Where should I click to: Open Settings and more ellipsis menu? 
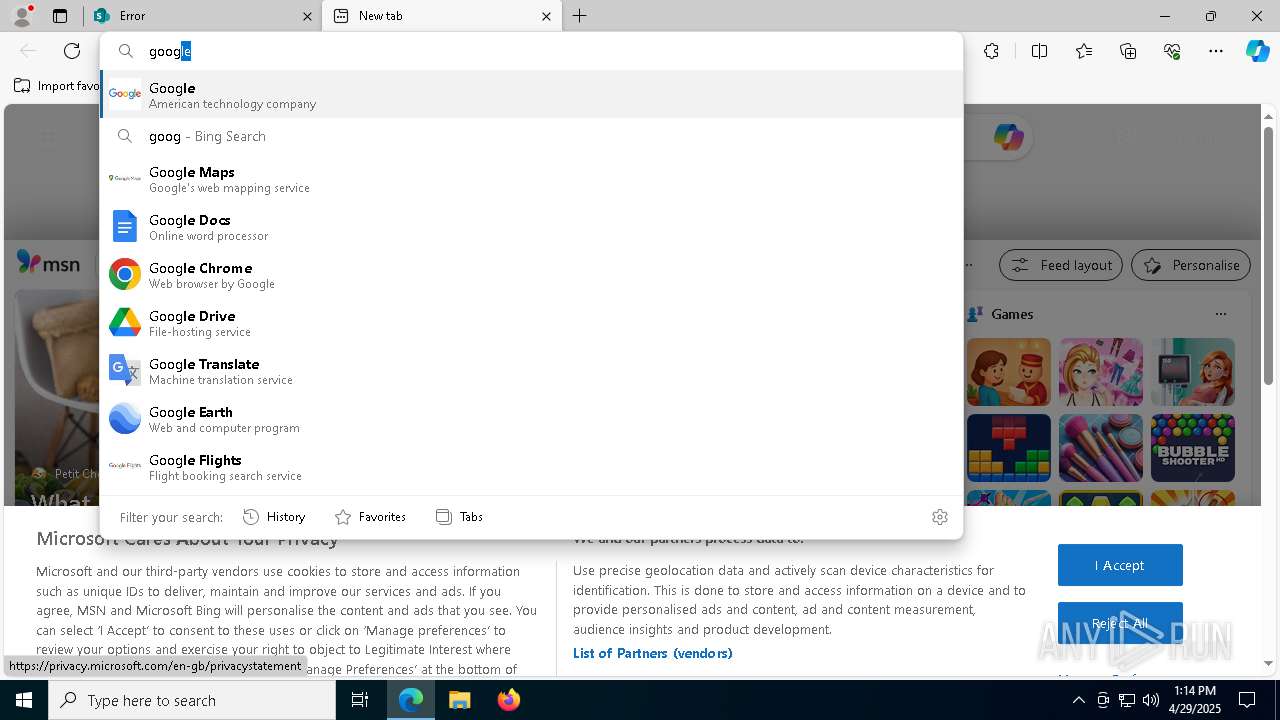pos(1216,51)
